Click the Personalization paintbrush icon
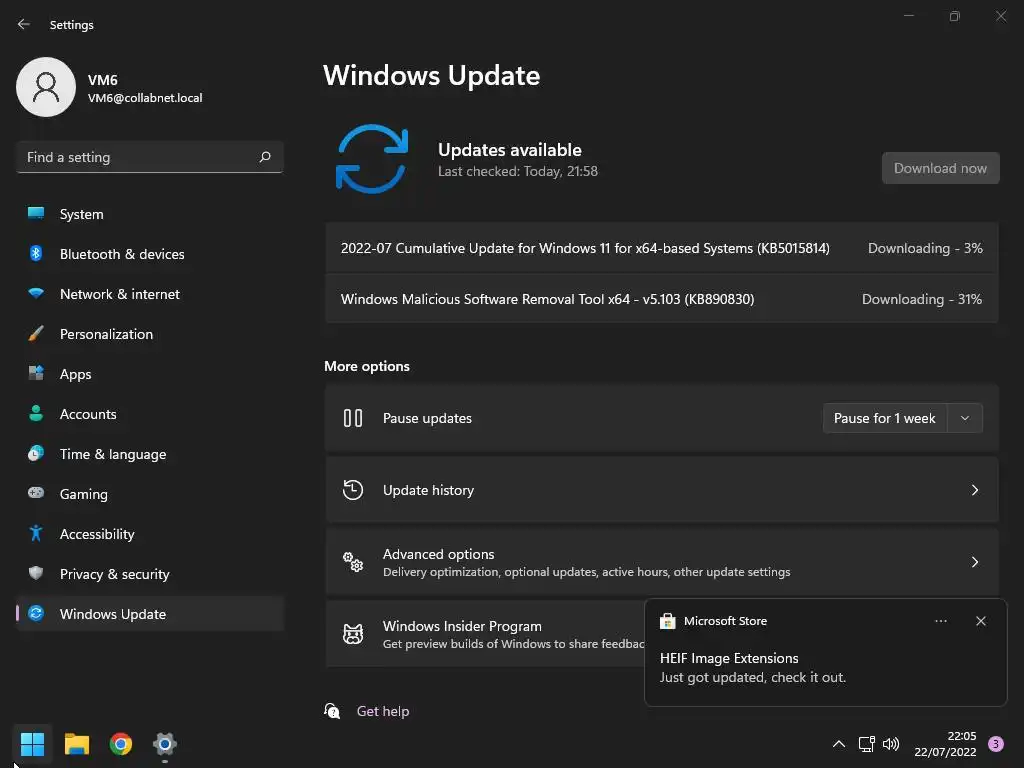This screenshot has height=768, width=1024. (x=36, y=333)
